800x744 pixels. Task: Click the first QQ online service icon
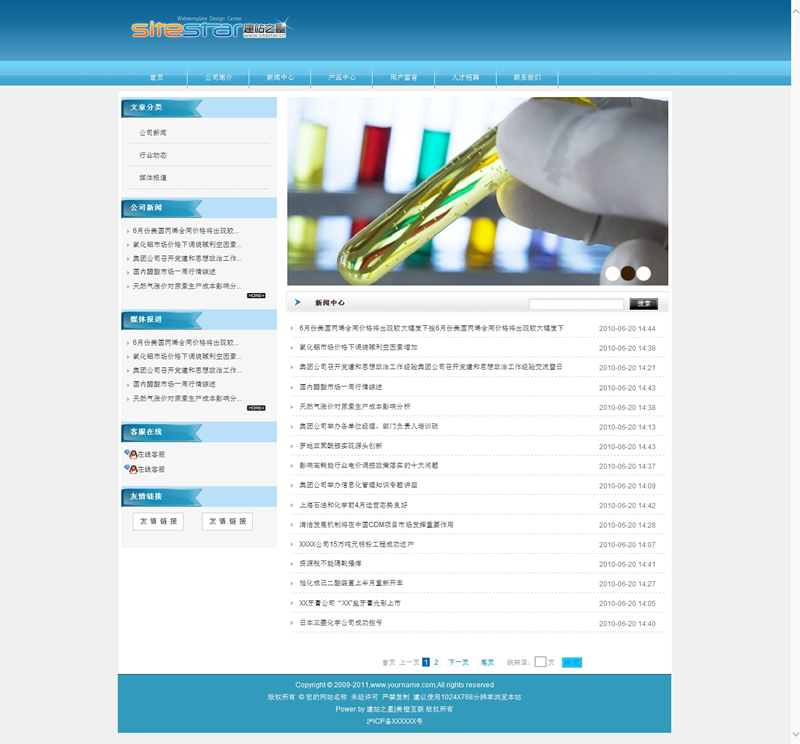point(131,454)
